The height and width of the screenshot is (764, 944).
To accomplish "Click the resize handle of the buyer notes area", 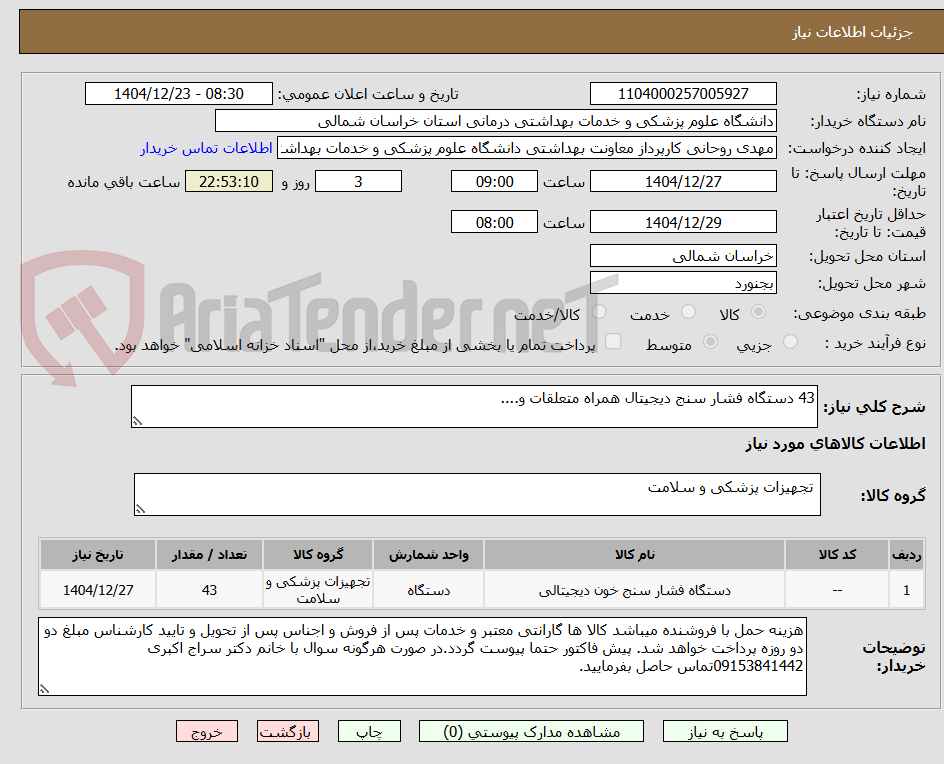I will tap(44, 689).
